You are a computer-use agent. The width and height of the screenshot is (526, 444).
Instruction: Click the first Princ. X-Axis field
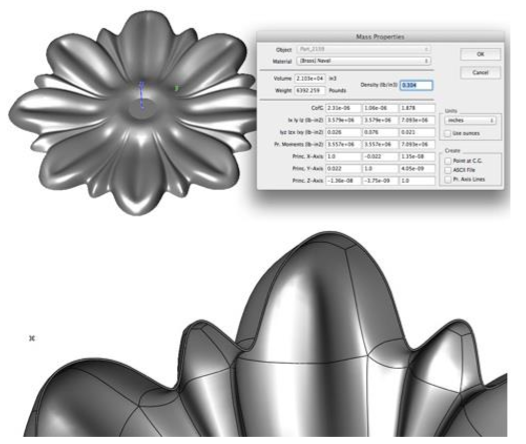tap(343, 157)
